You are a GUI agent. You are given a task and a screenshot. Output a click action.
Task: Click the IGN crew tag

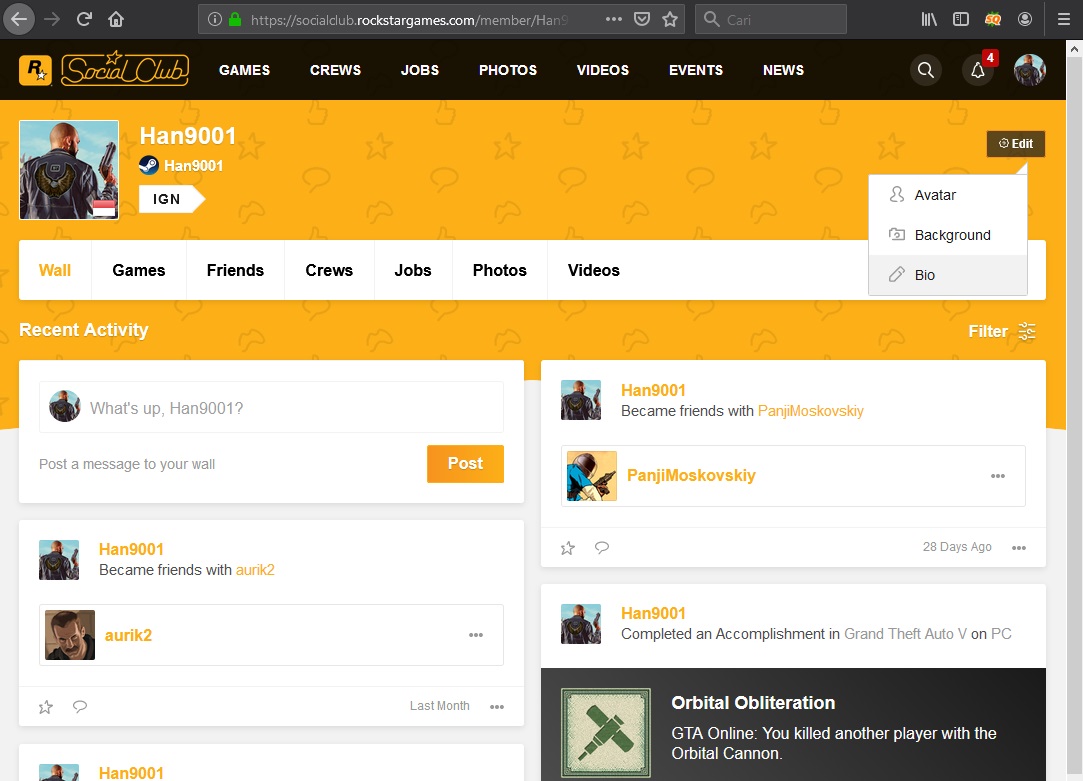[171, 199]
